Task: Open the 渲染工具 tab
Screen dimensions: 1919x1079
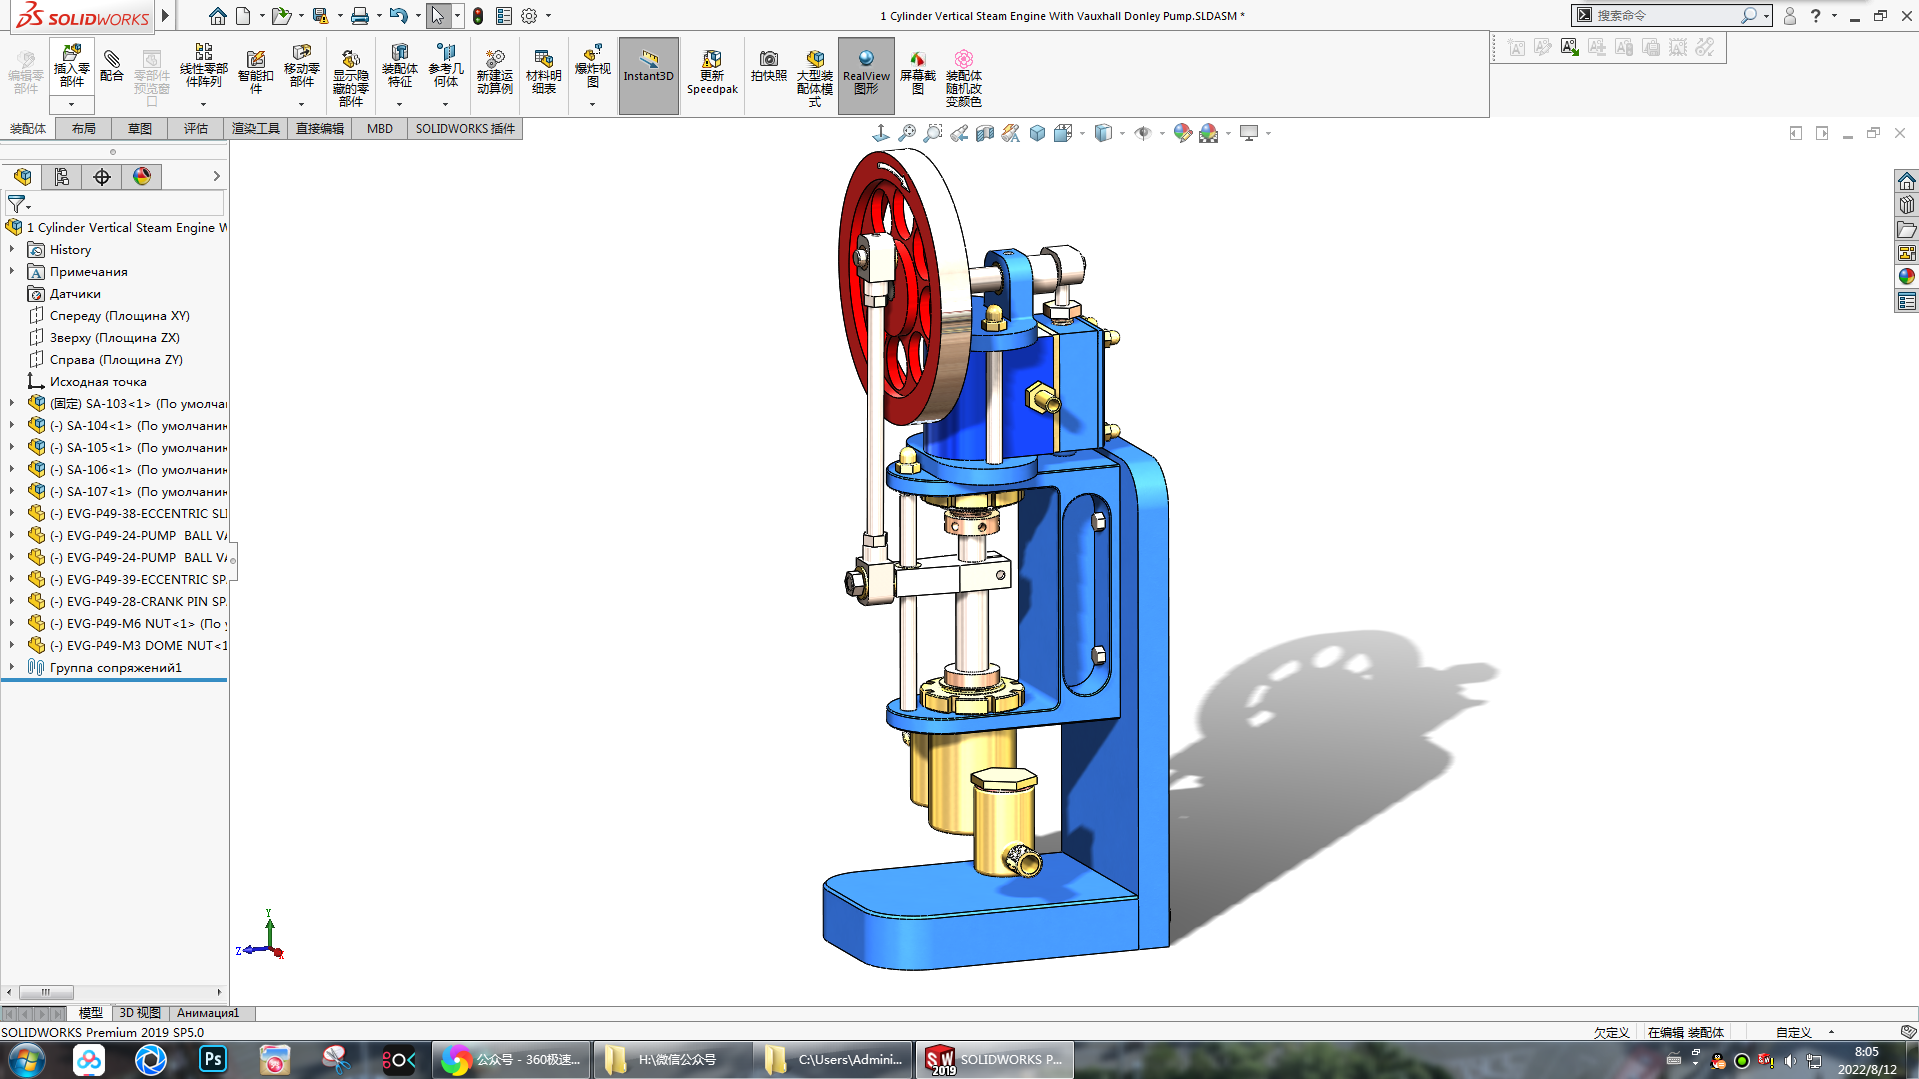Action: (x=256, y=129)
